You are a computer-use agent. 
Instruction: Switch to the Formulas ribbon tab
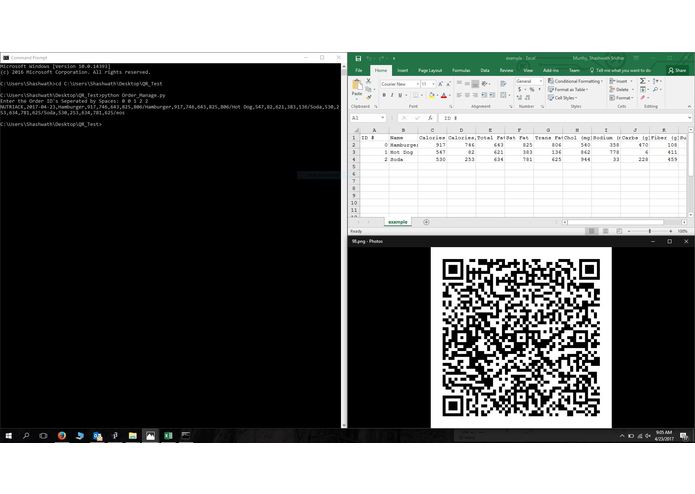[461, 70]
